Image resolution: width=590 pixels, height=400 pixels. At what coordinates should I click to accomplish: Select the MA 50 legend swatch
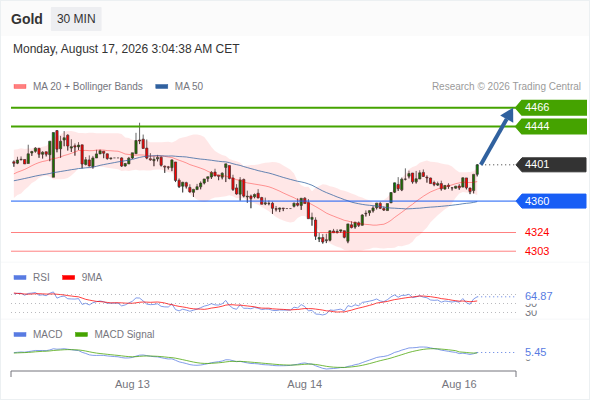(x=162, y=87)
